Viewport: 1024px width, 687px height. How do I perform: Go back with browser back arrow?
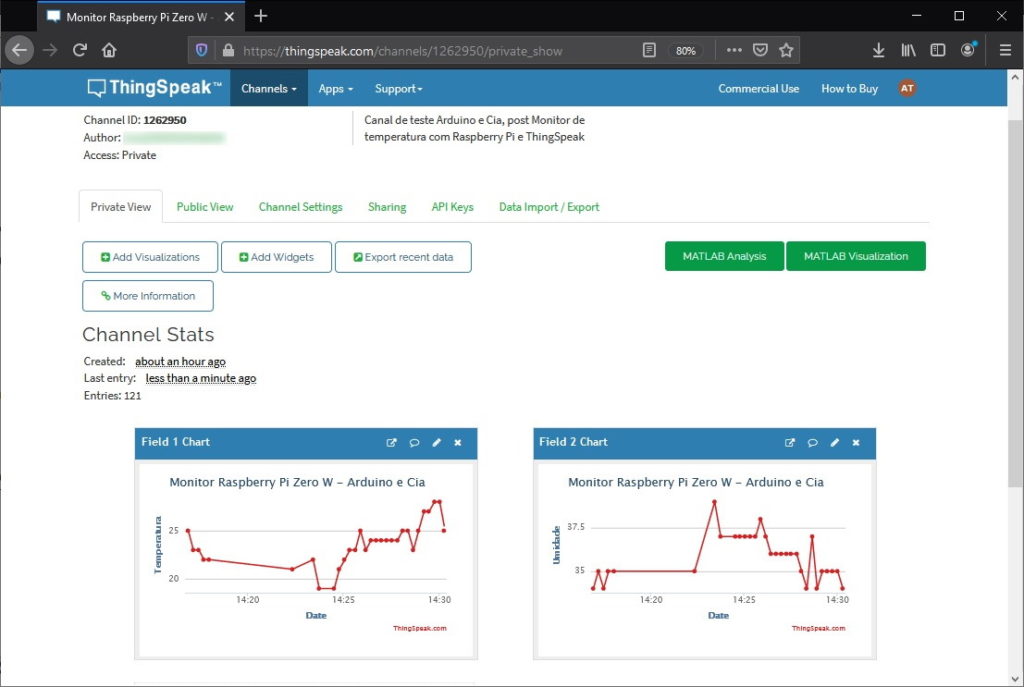tap(20, 50)
